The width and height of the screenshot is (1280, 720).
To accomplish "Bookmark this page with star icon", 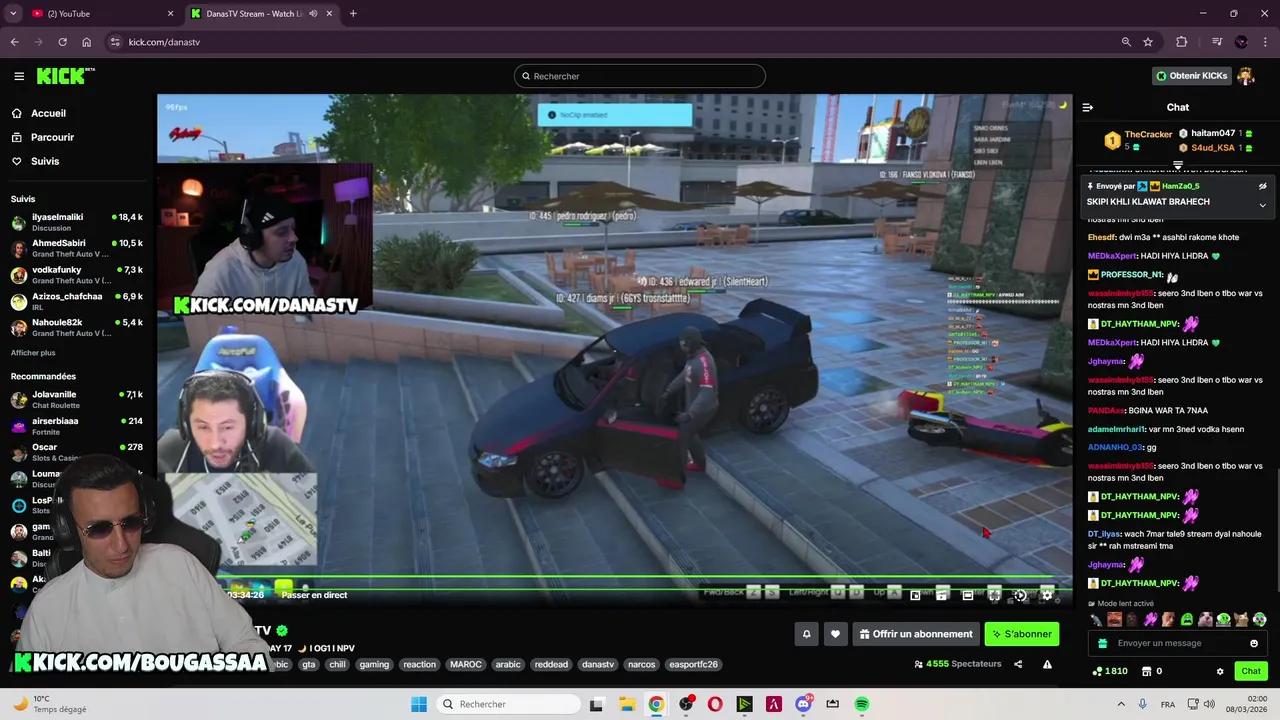I will click(1148, 42).
